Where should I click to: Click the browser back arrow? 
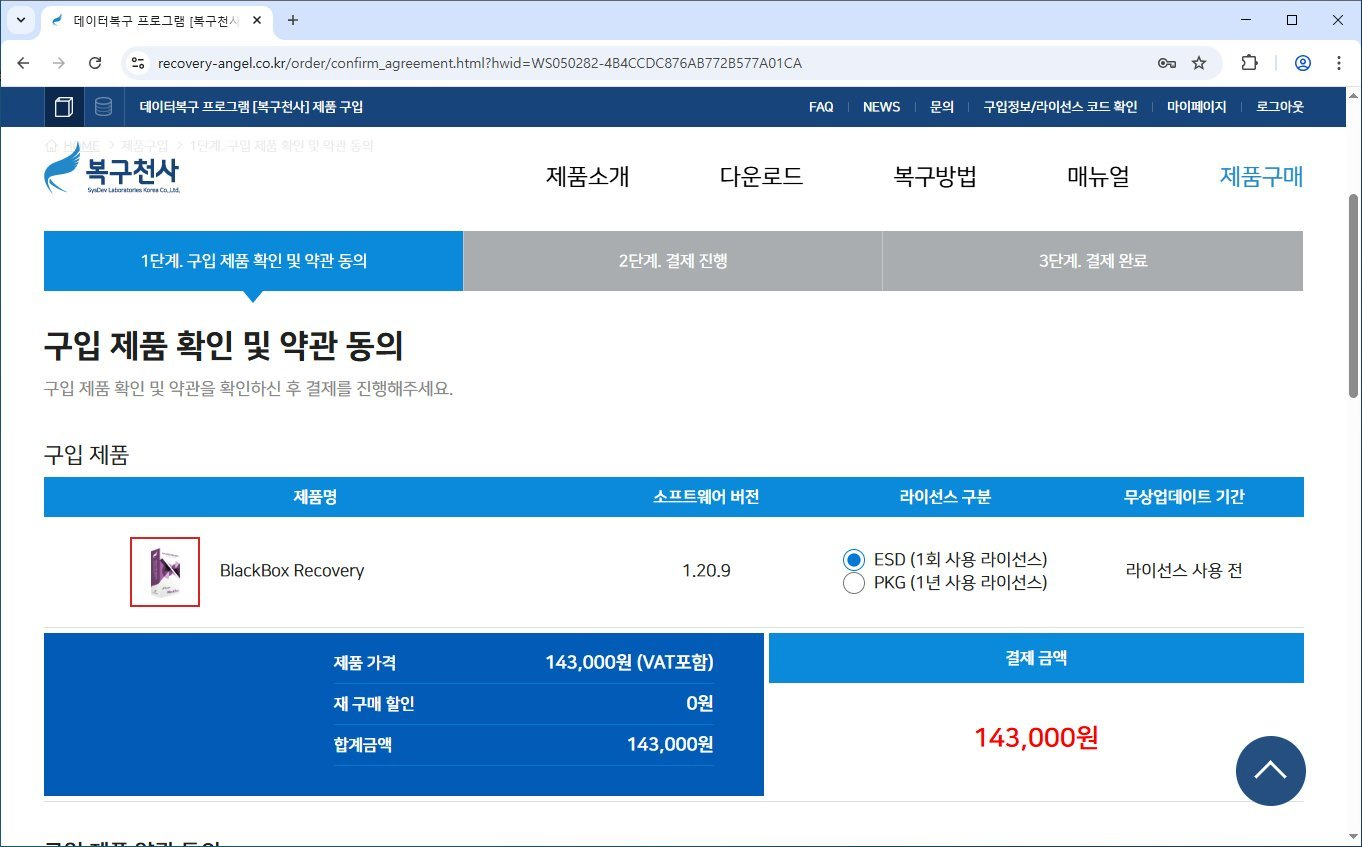tap(24, 63)
